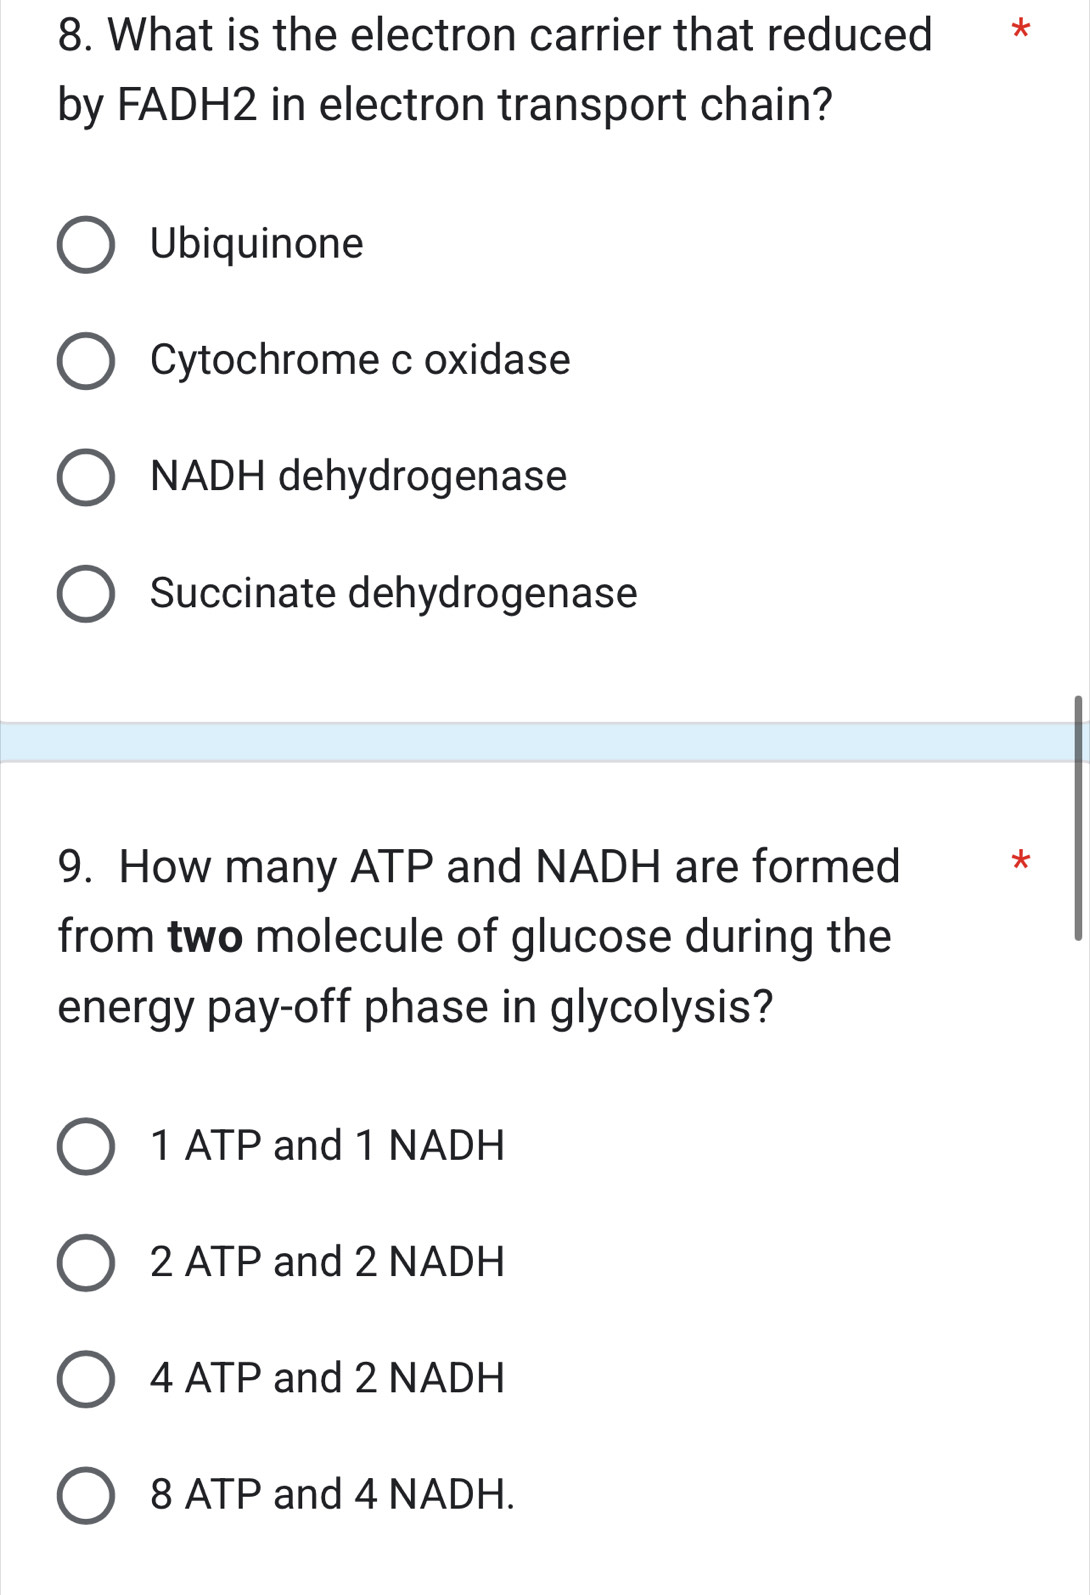The height and width of the screenshot is (1595, 1090).
Task: Click the 2 ATP and 2 NADH label
Action: click(326, 1262)
